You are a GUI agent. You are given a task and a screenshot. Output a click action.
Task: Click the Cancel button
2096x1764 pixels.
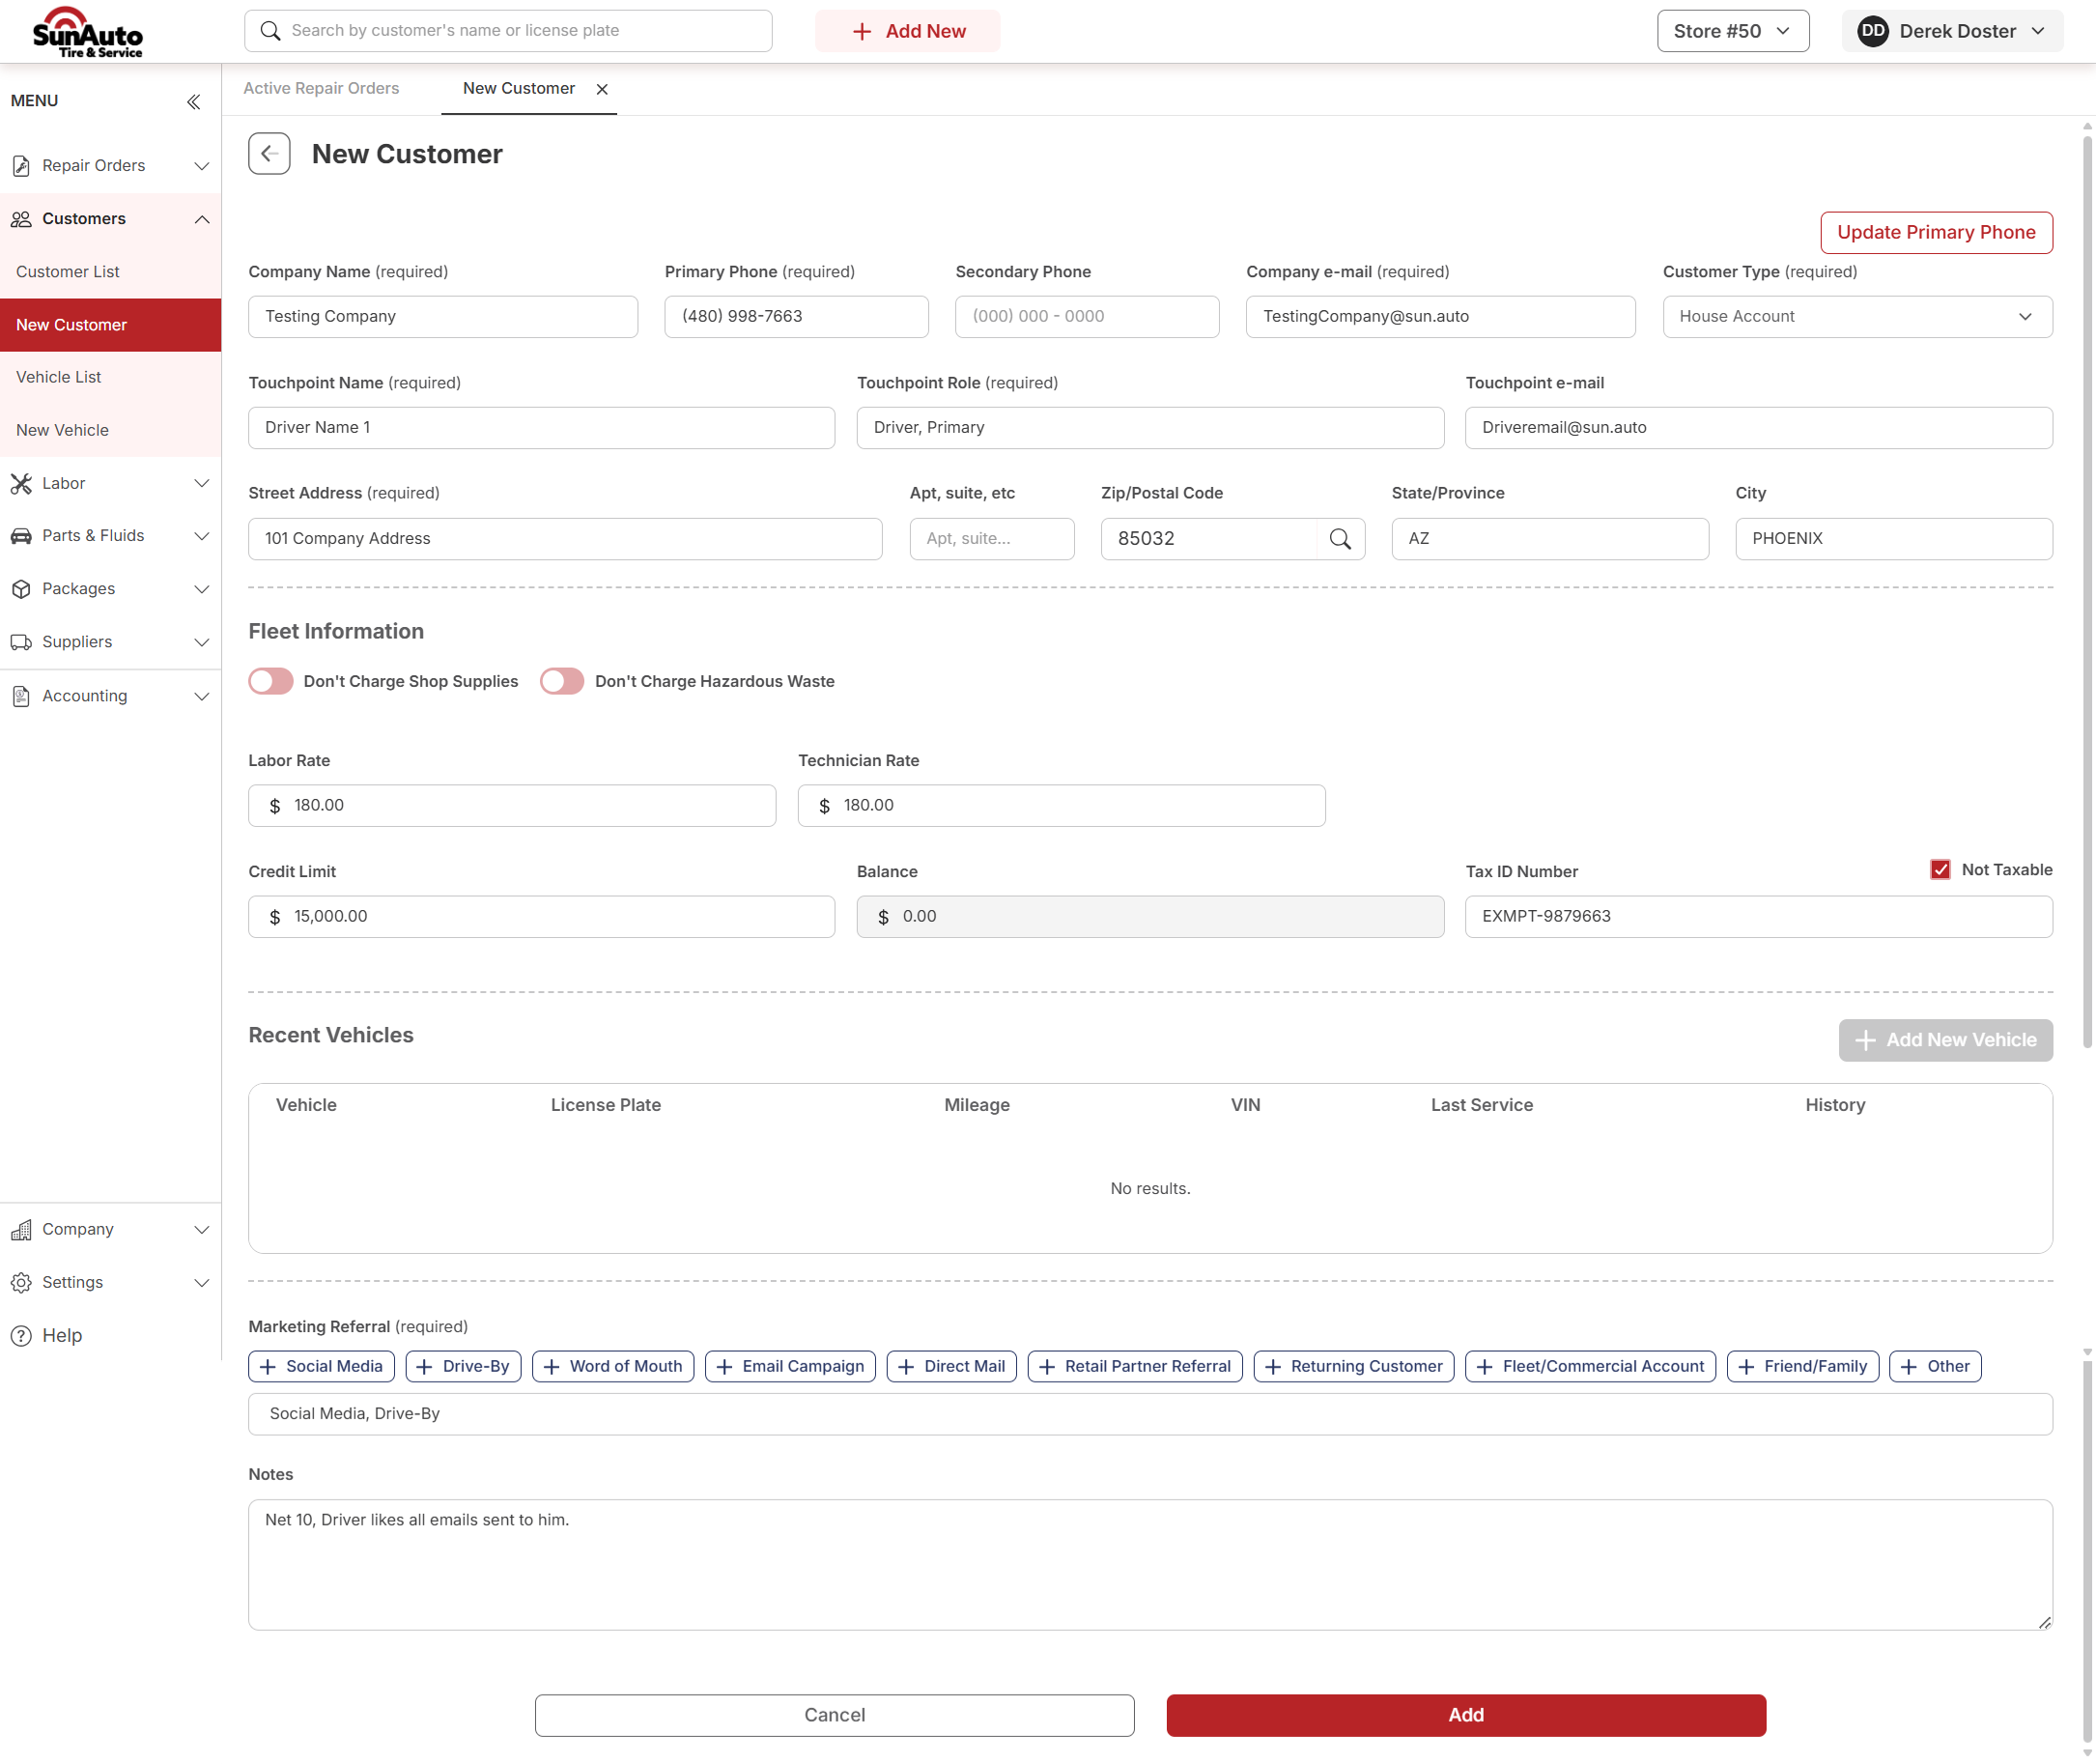tap(834, 1715)
